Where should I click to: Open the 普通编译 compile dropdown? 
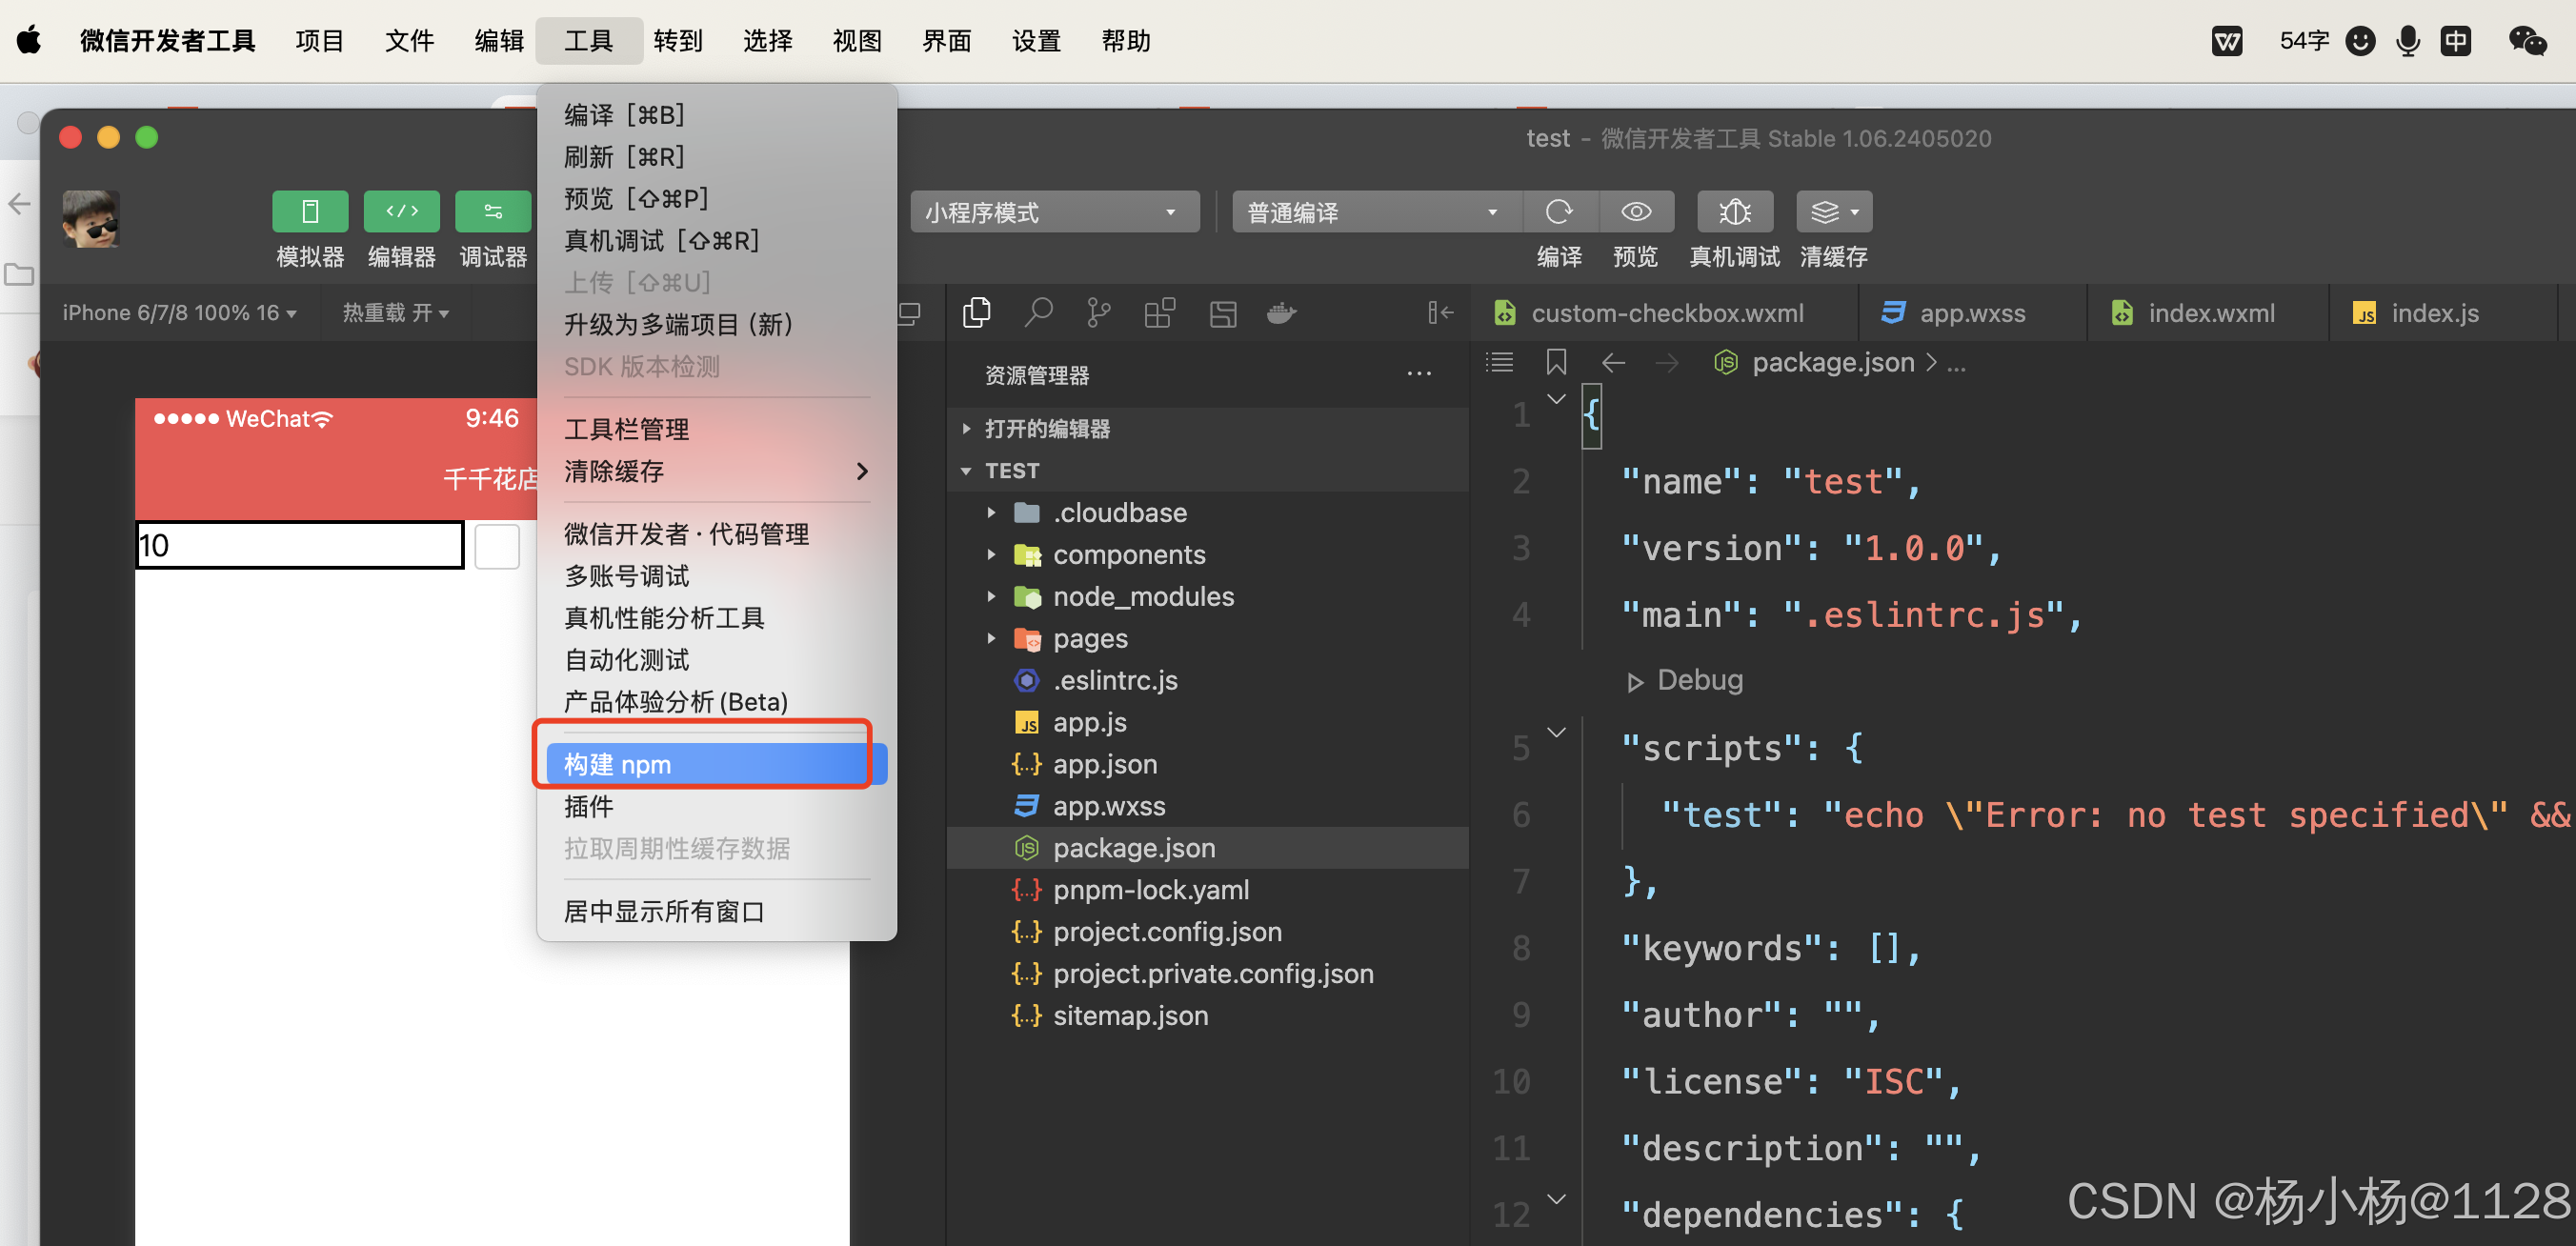1376,211
